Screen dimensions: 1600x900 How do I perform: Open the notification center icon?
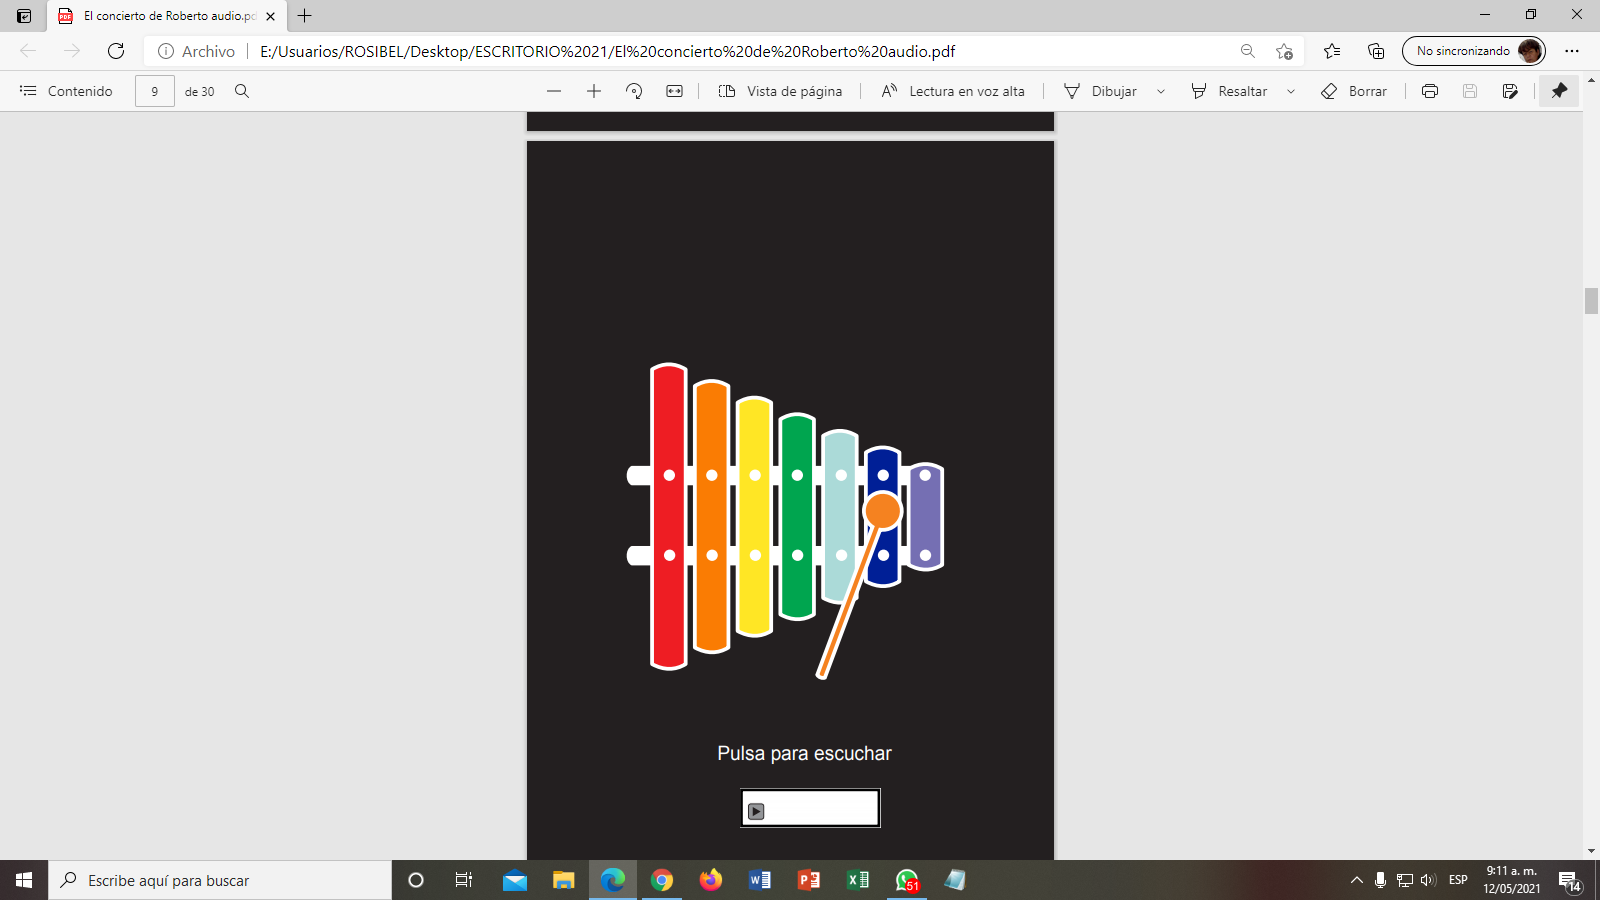(x=1569, y=881)
